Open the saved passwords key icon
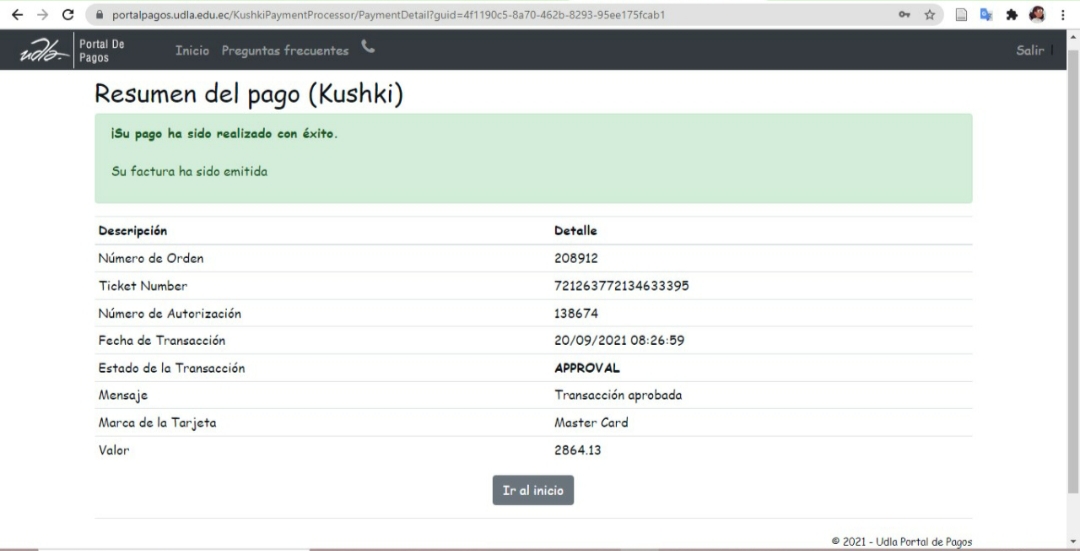Screen dimensions: 1080x551 tap(904, 15)
